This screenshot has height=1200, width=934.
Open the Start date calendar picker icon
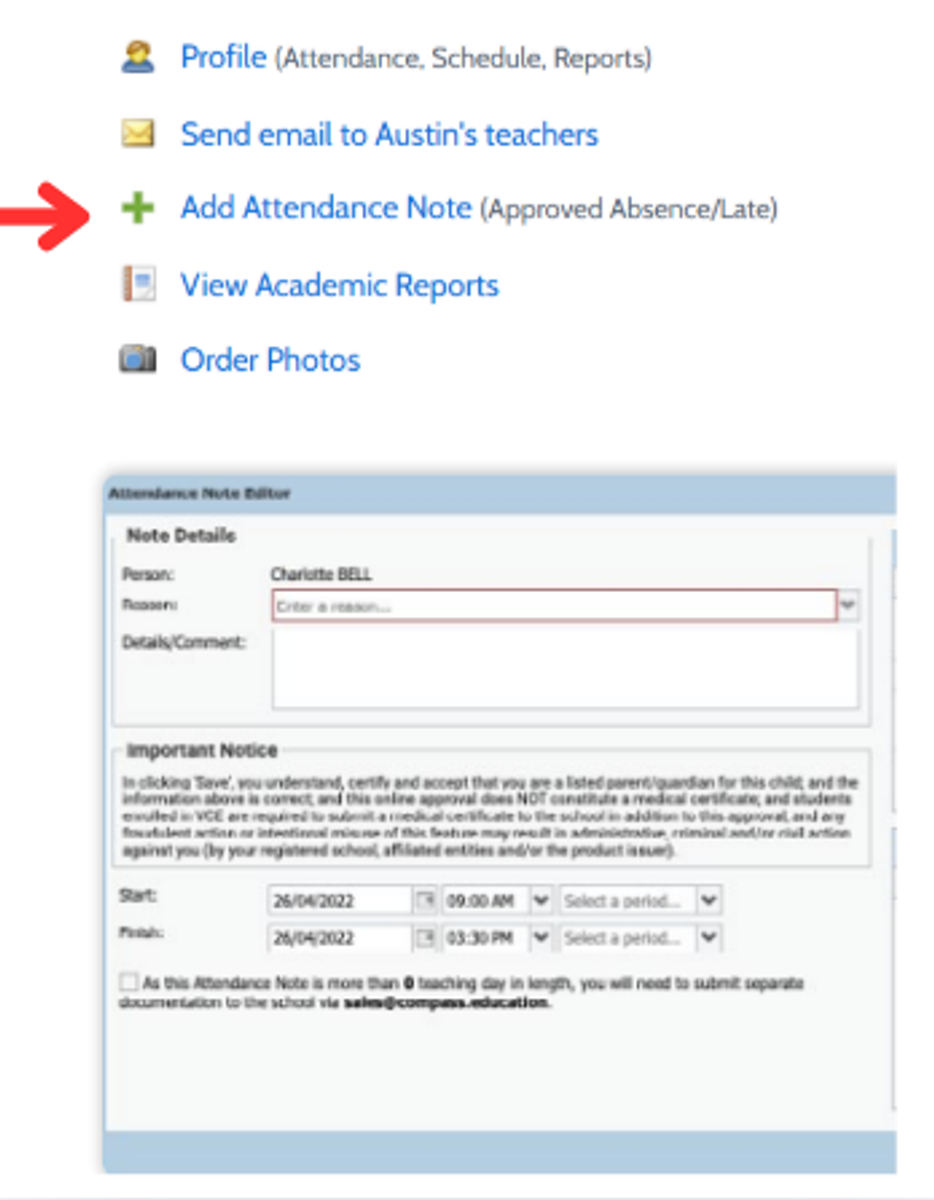[426, 901]
